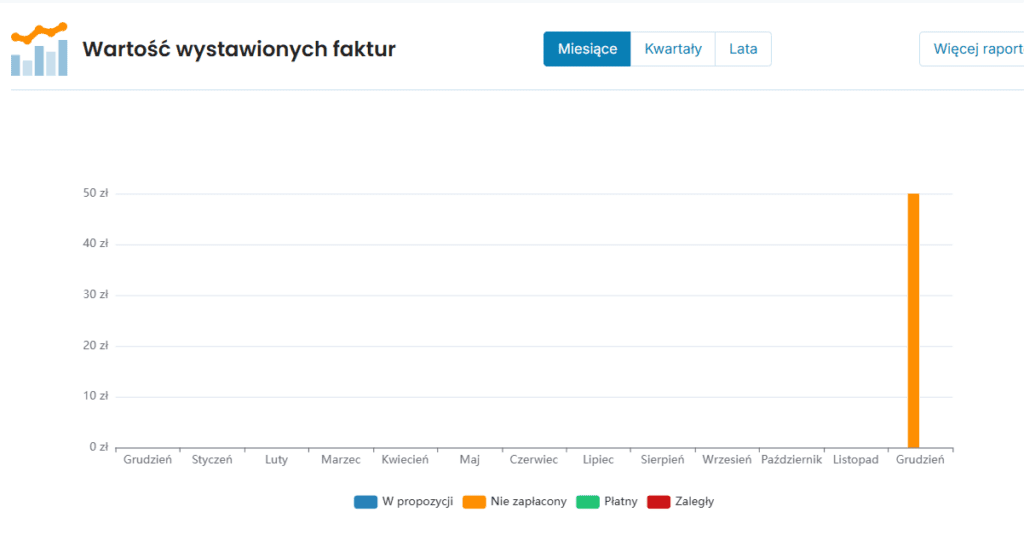Click the Listopad month label
The height and width of the screenshot is (535, 1024).
855,460
